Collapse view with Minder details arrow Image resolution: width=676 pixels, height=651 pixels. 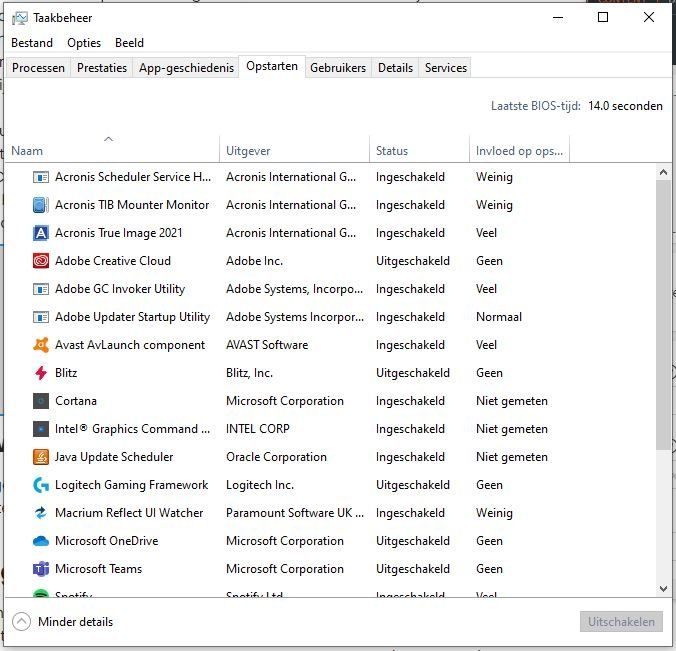coord(21,622)
